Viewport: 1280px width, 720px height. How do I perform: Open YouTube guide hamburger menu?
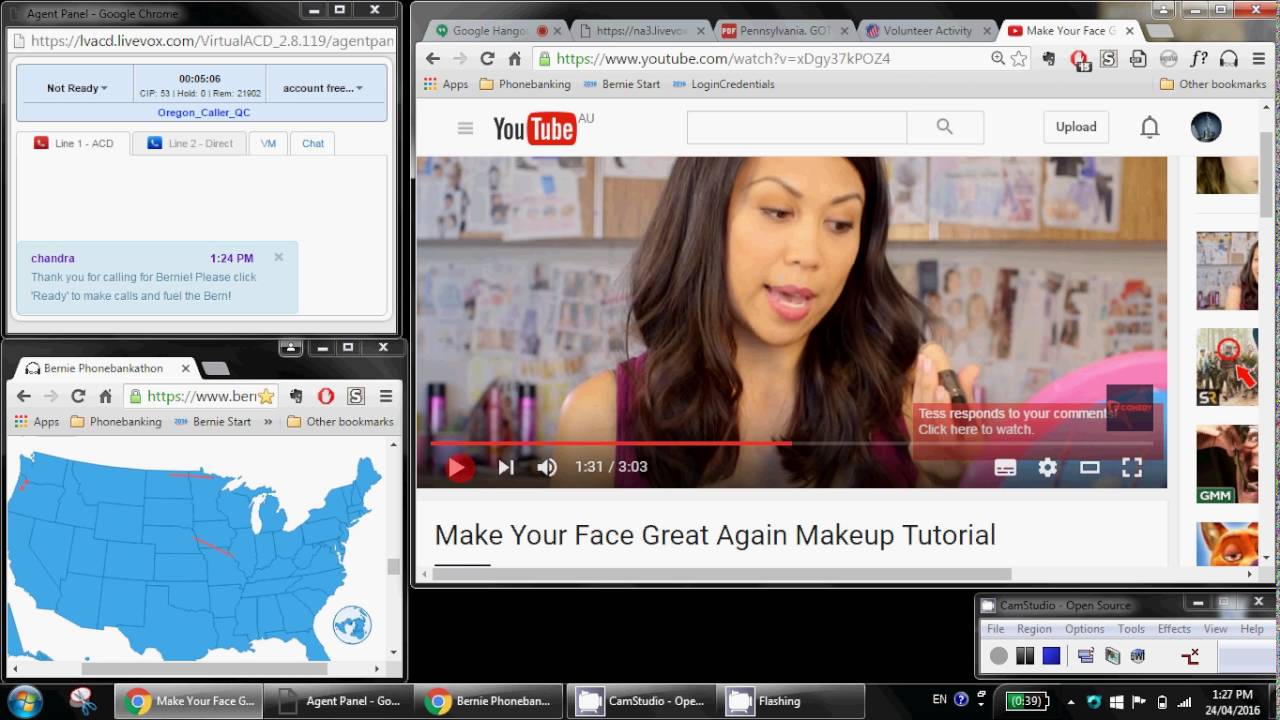click(x=465, y=128)
